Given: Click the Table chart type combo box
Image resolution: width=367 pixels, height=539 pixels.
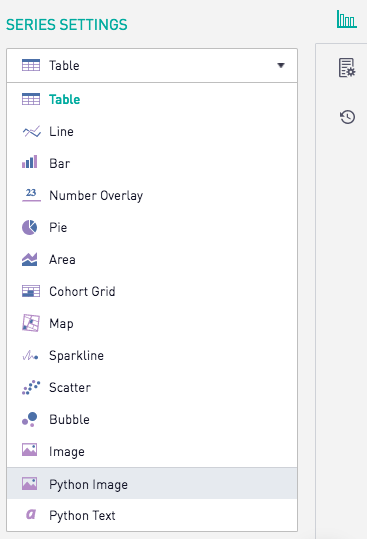Looking at the screenshot, I should (x=152, y=65).
